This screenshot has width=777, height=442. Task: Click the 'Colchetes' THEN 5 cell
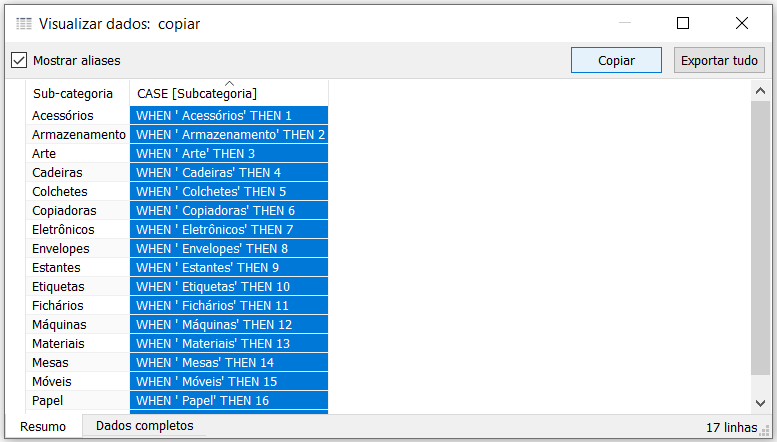[x=229, y=191]
